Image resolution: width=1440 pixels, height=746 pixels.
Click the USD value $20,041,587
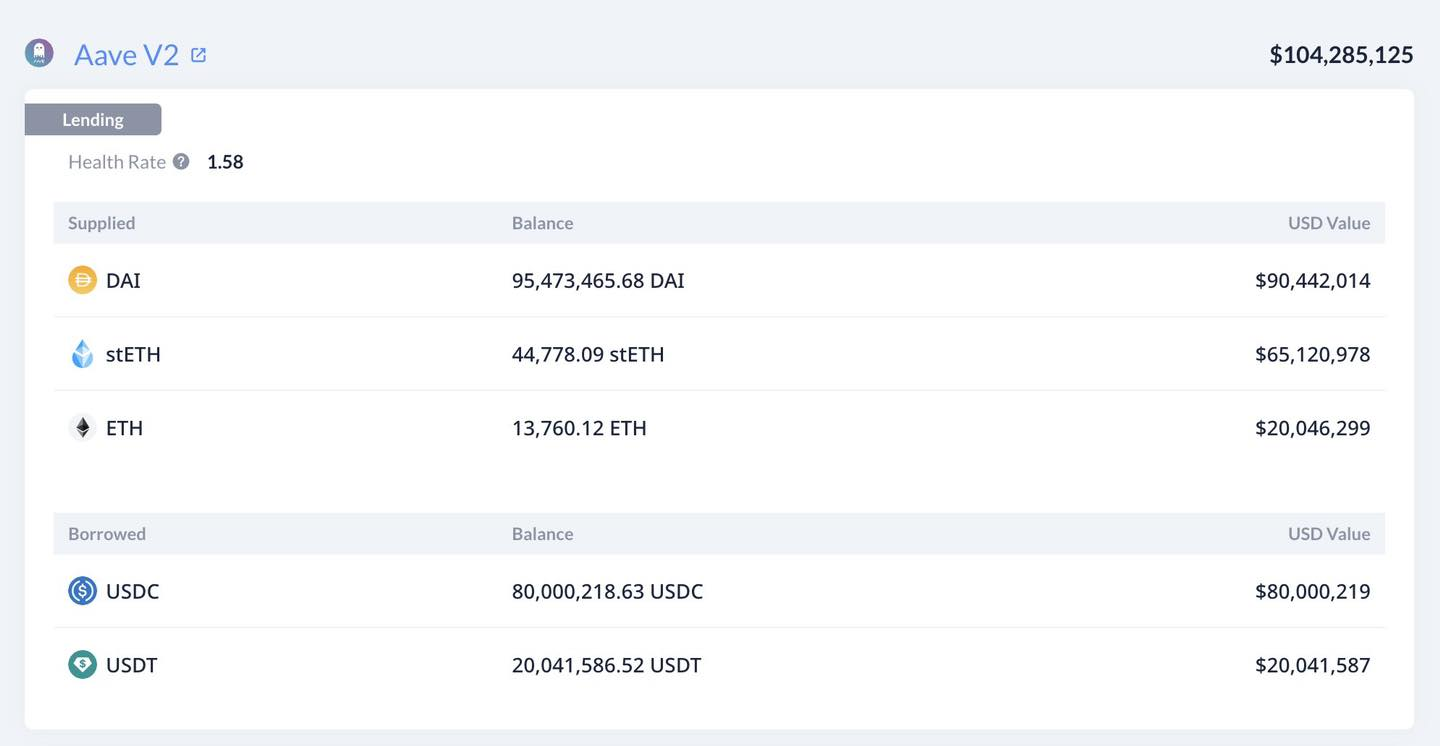[1313, 665]
